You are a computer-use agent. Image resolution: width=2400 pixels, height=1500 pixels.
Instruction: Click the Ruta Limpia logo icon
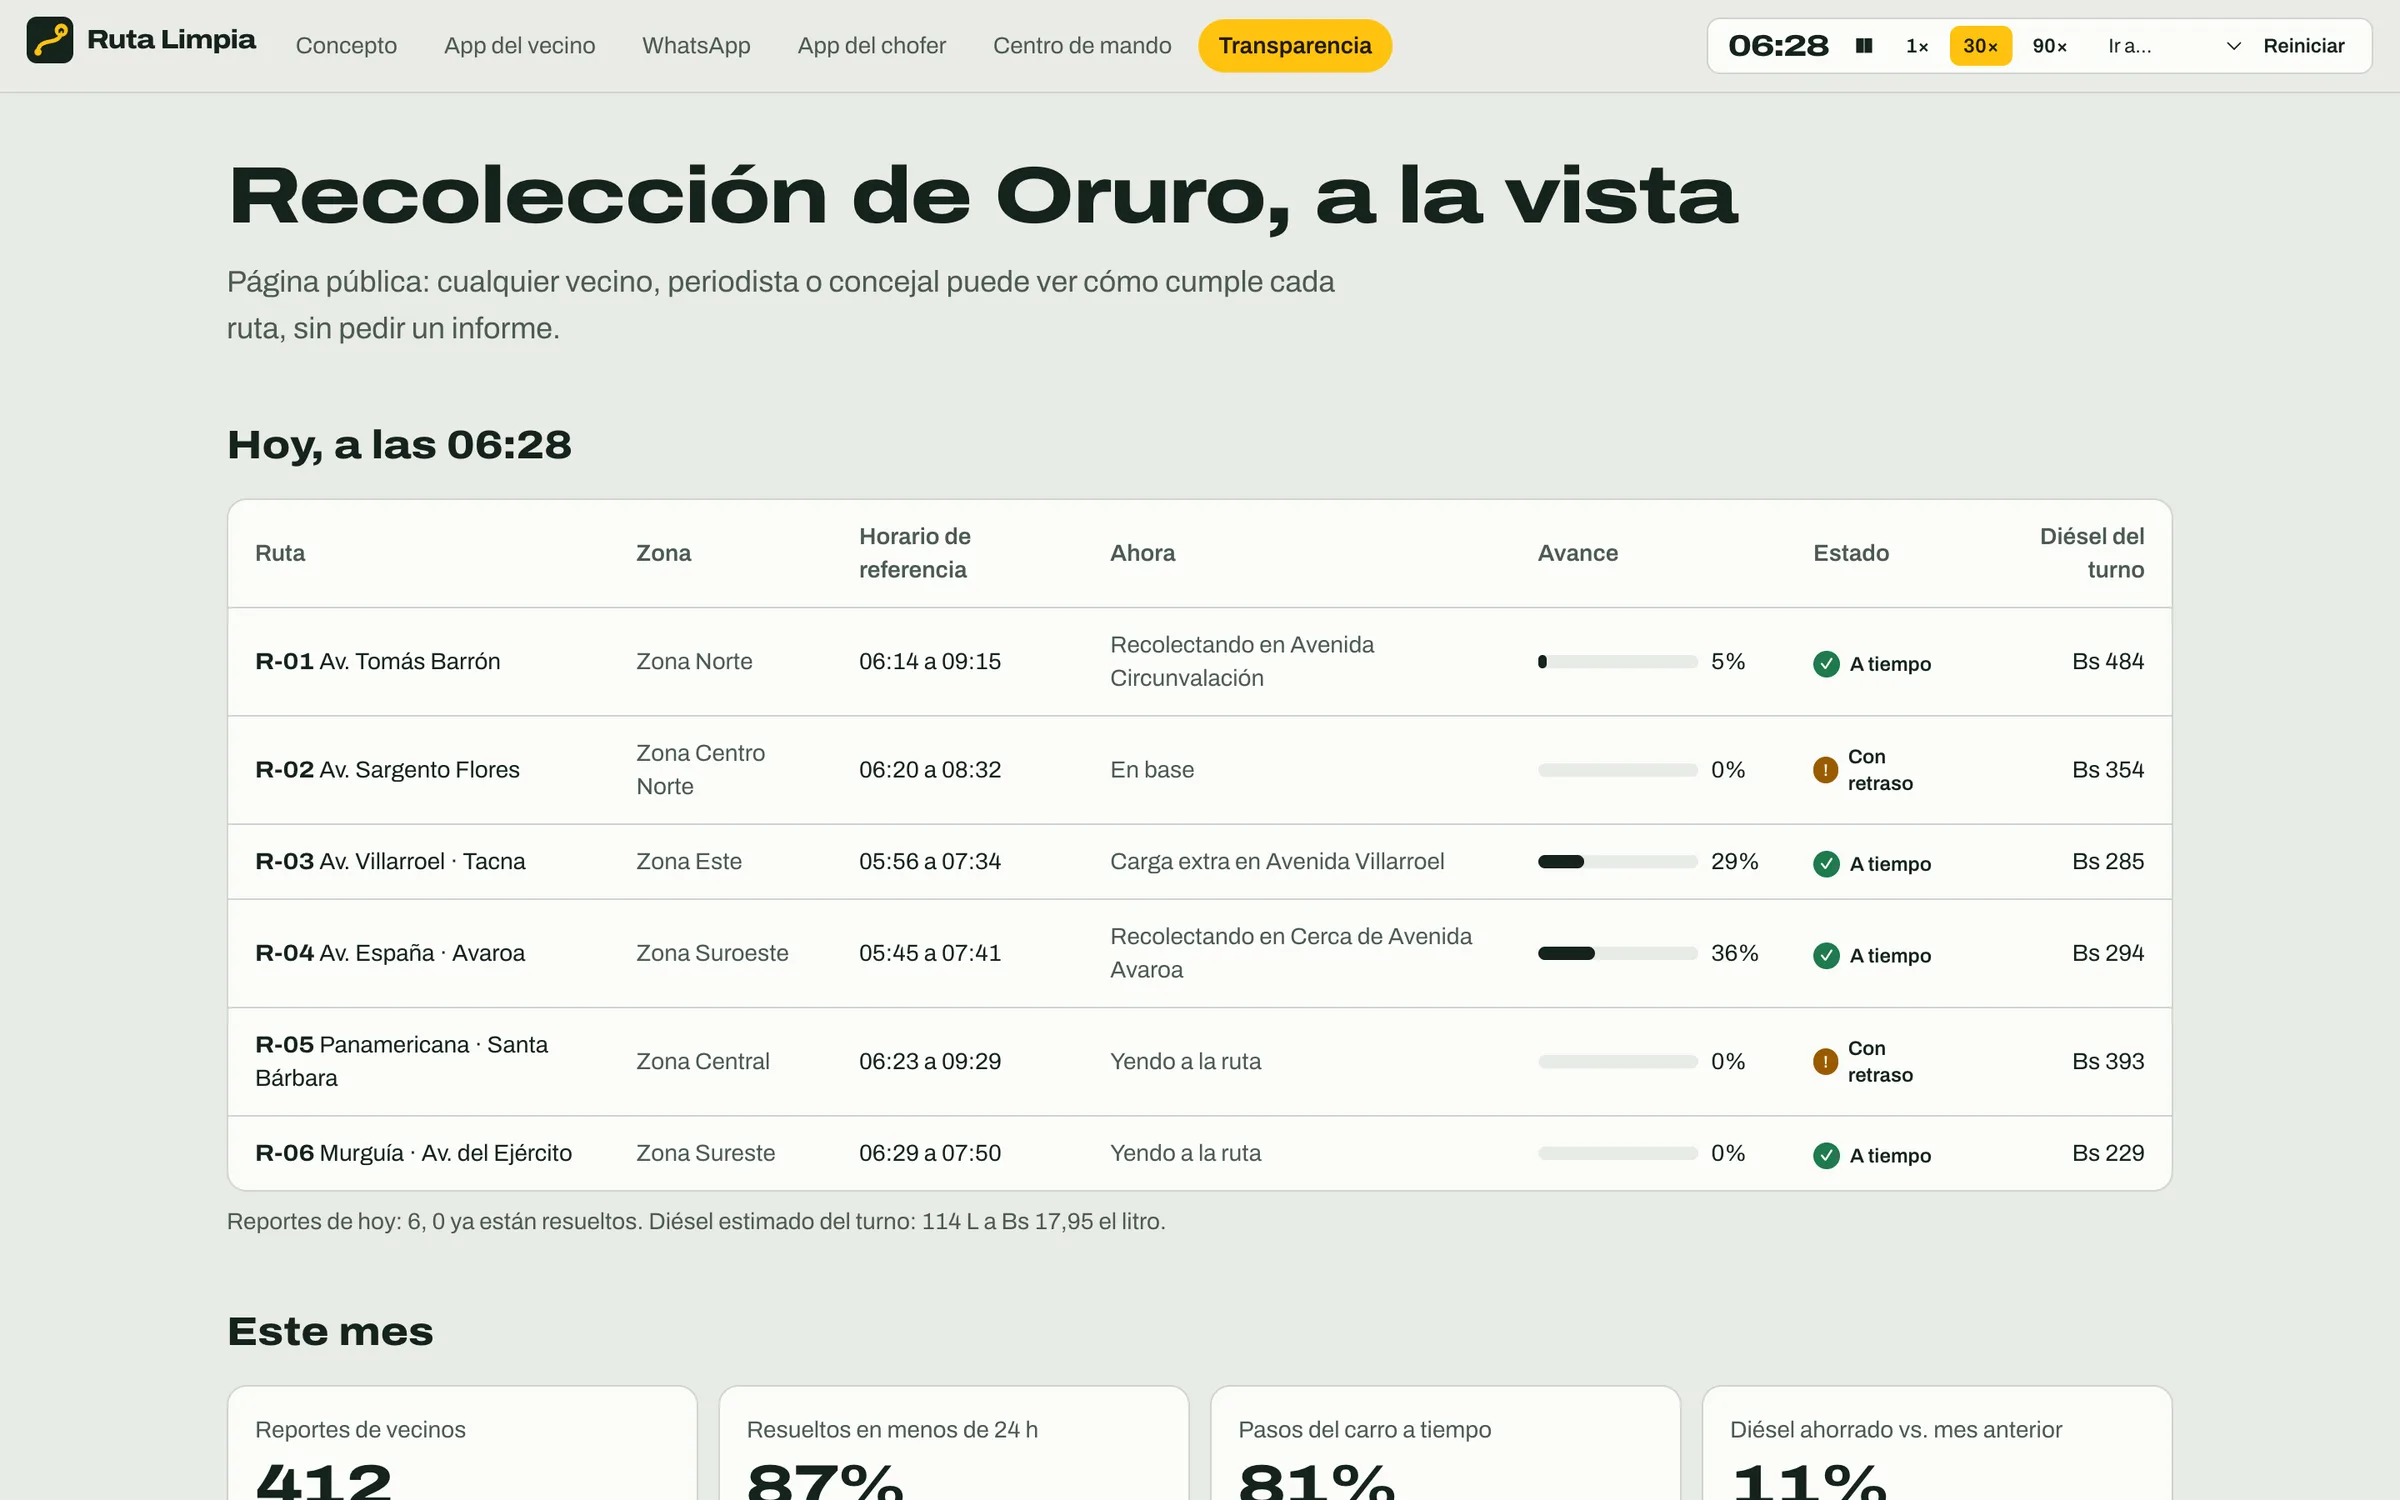(50, 41)
